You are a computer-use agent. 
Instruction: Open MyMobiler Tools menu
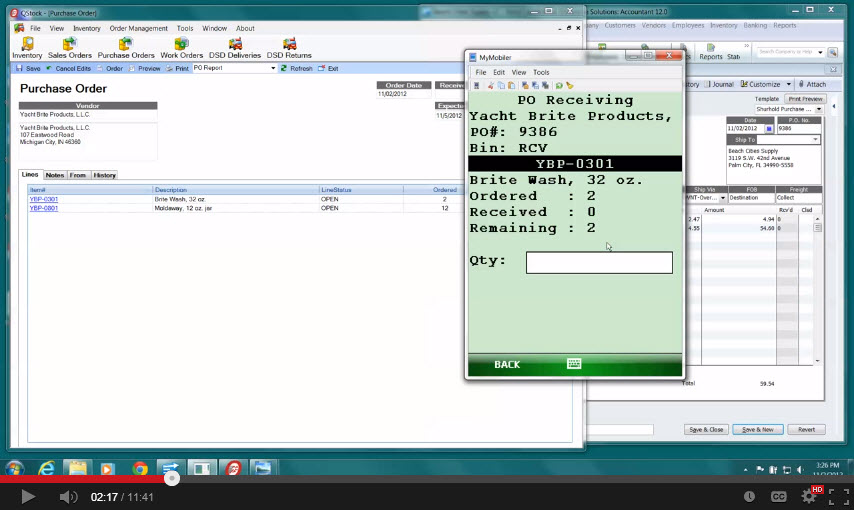[541, 72]
